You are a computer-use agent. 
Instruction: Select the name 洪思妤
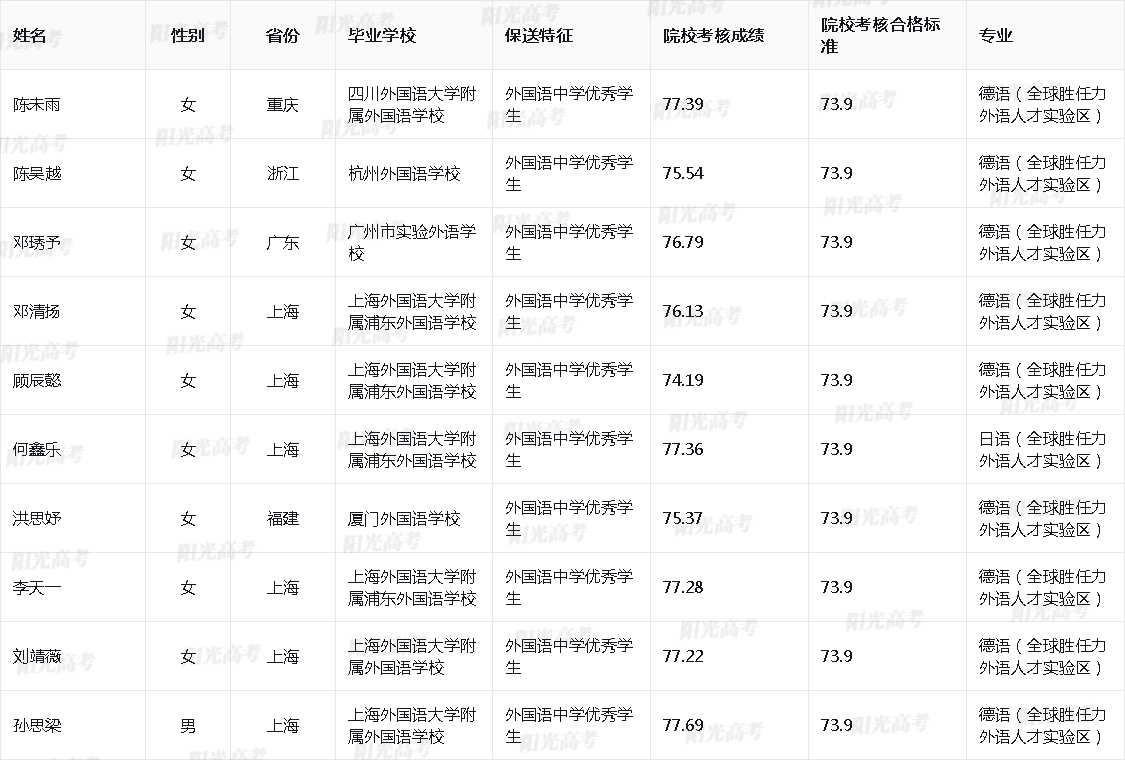click(37, 518)
